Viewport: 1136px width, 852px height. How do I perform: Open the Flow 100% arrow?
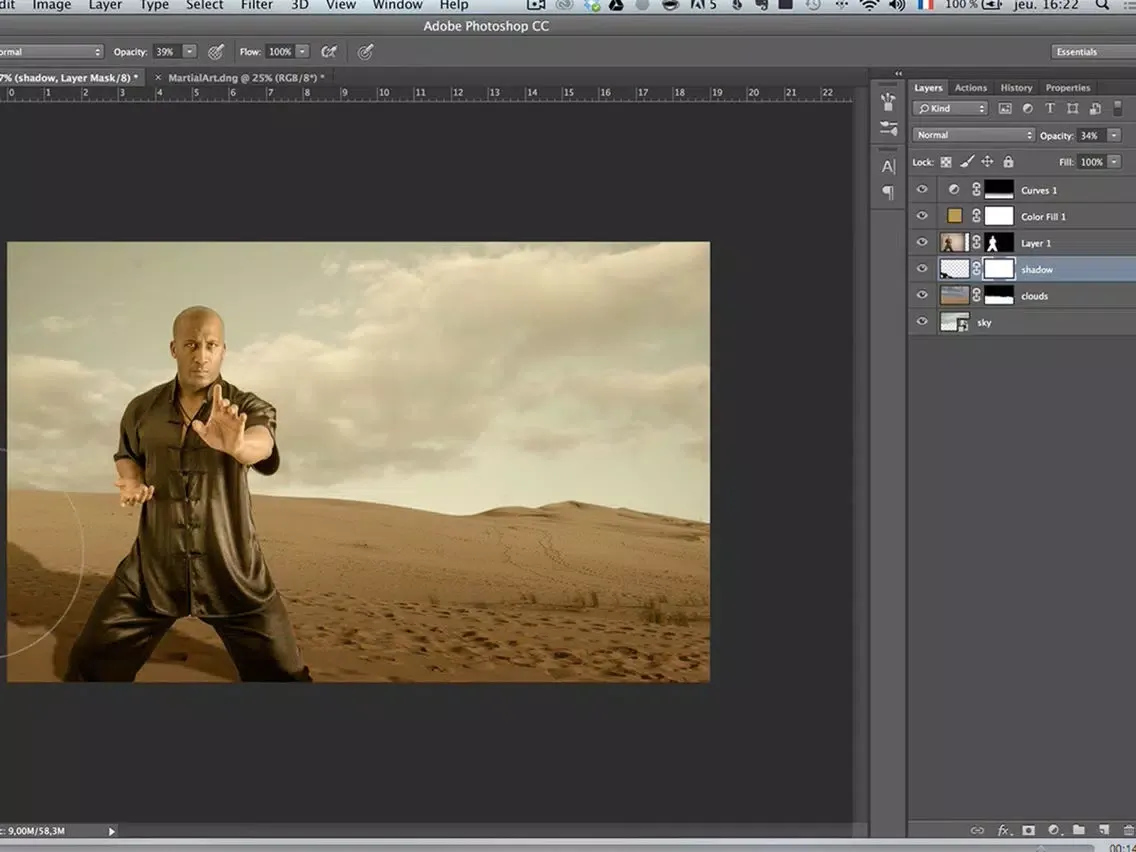tap(302, 51)
